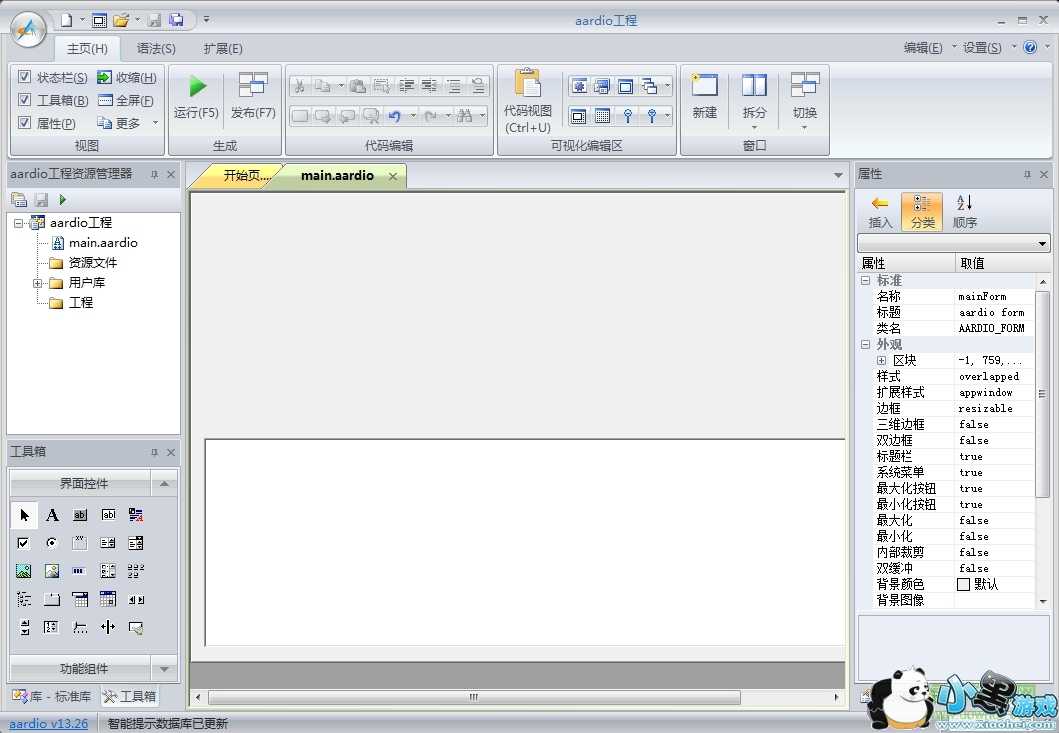Pin the 属性 properties panel
Screen dimensions: 1059x733
pyautogui.click(x=1027, y=174)
